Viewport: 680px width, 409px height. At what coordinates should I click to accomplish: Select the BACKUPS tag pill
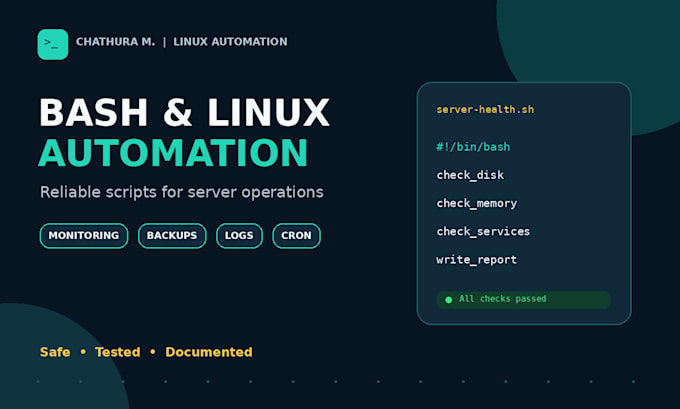pos(172,236)
